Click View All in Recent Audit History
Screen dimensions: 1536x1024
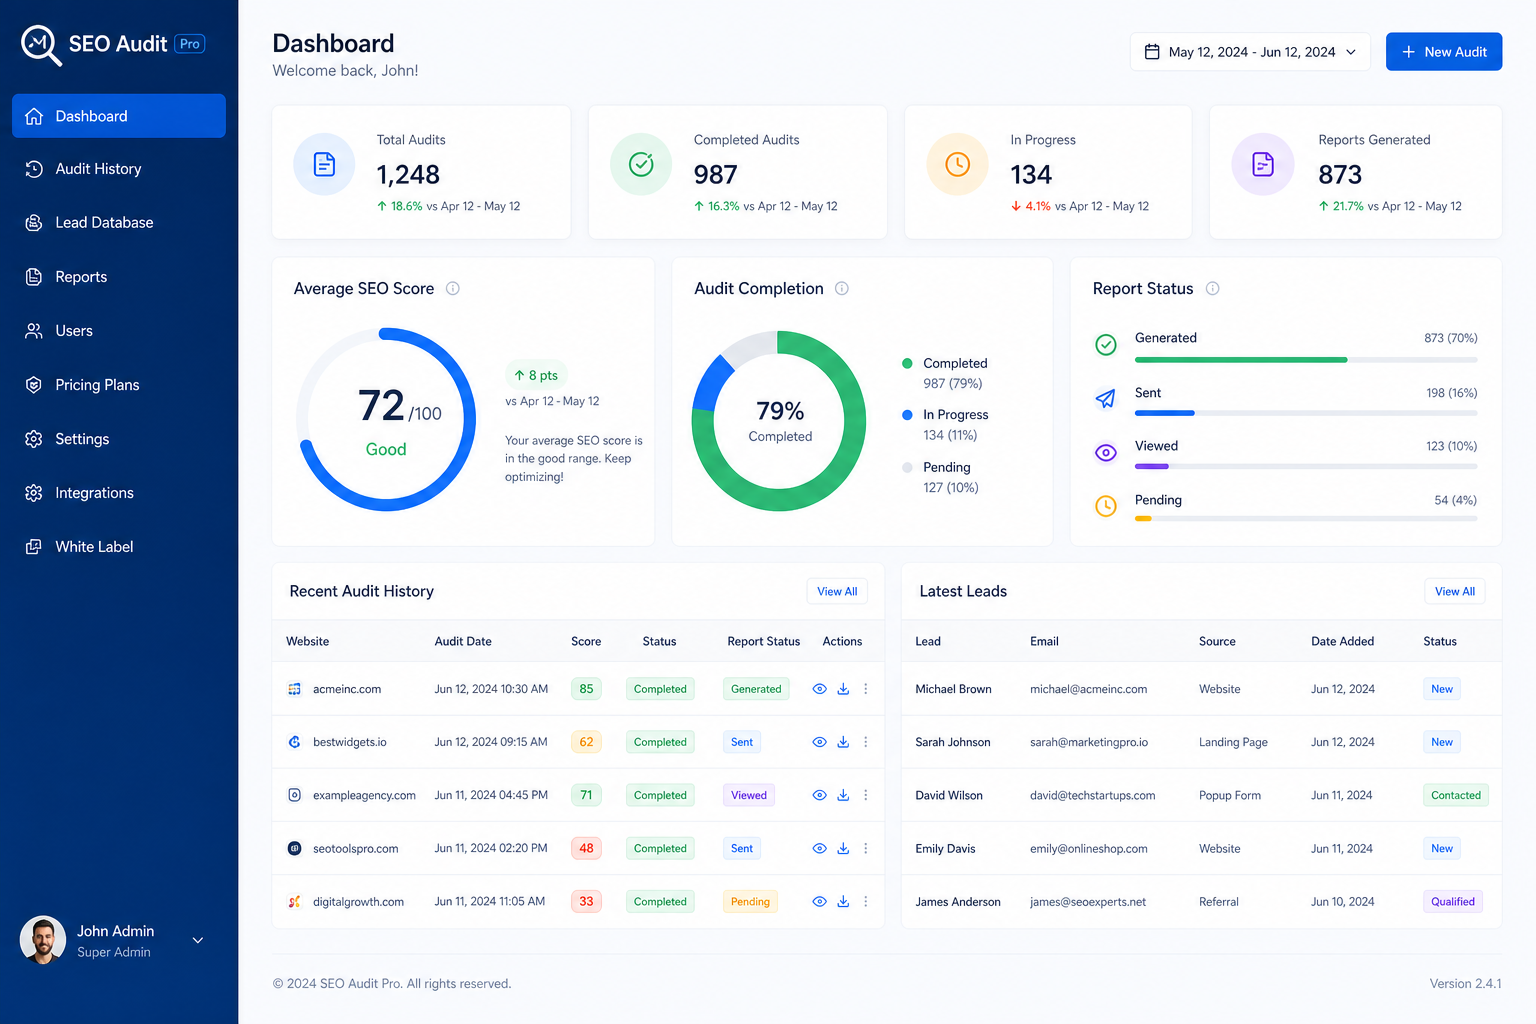point(837,591)
